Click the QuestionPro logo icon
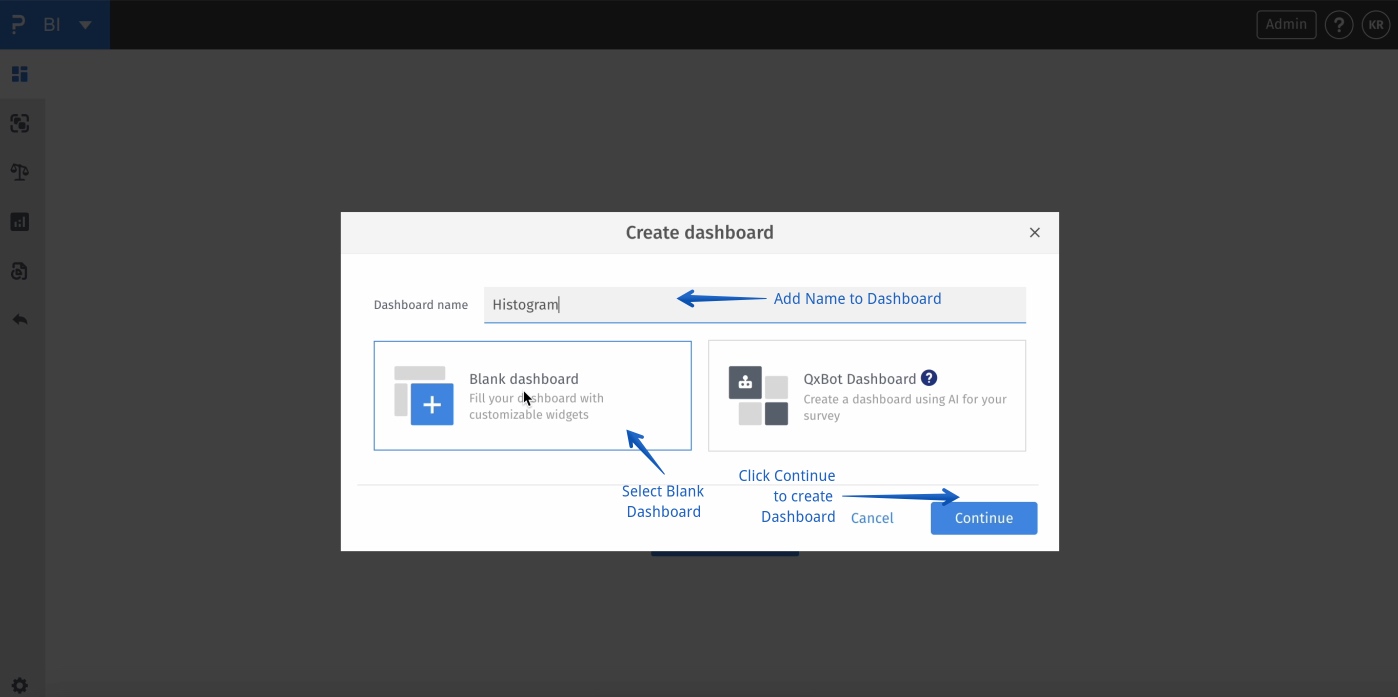Image resolution: width=1398 pixels, height=697 pixels. coord(18,24)
